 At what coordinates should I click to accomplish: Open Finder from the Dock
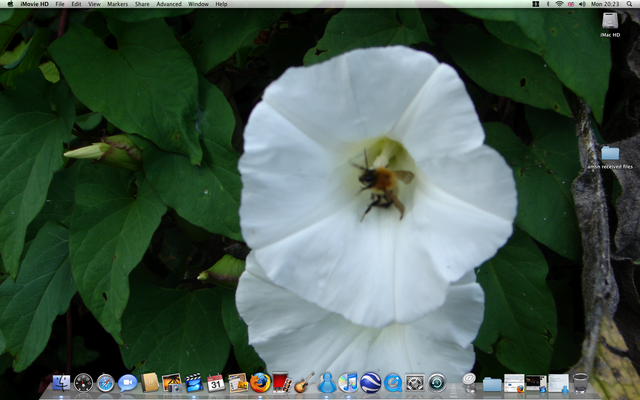coord(61,383)
